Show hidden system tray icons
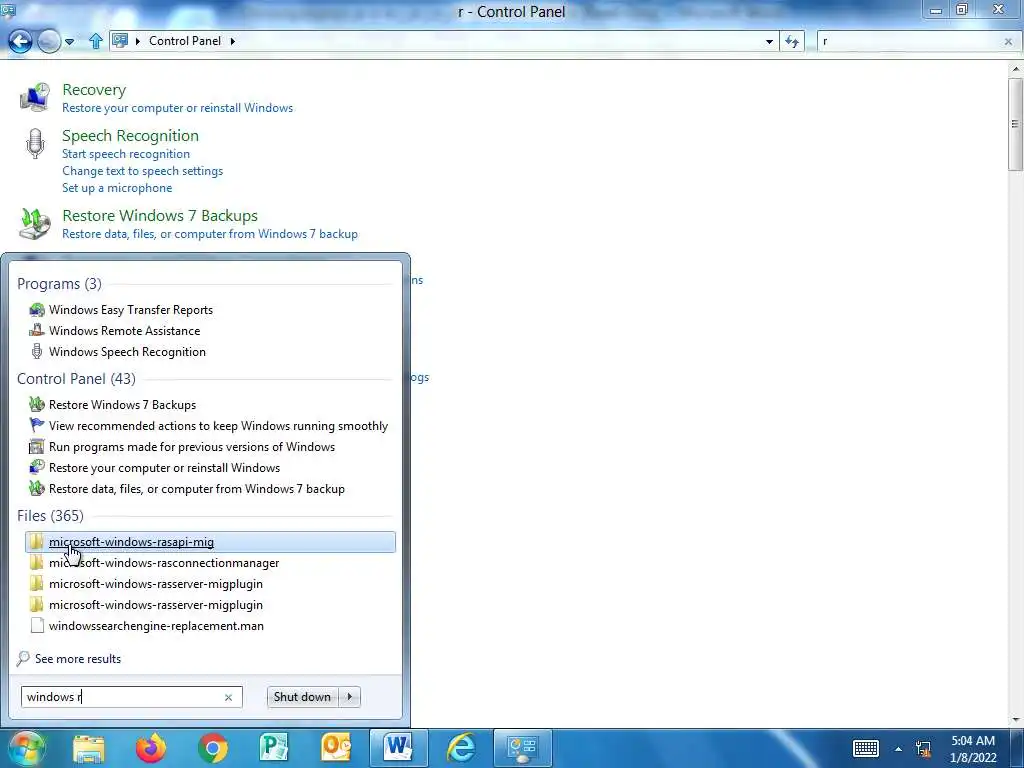1024x768 pixels. coord(899,749)
